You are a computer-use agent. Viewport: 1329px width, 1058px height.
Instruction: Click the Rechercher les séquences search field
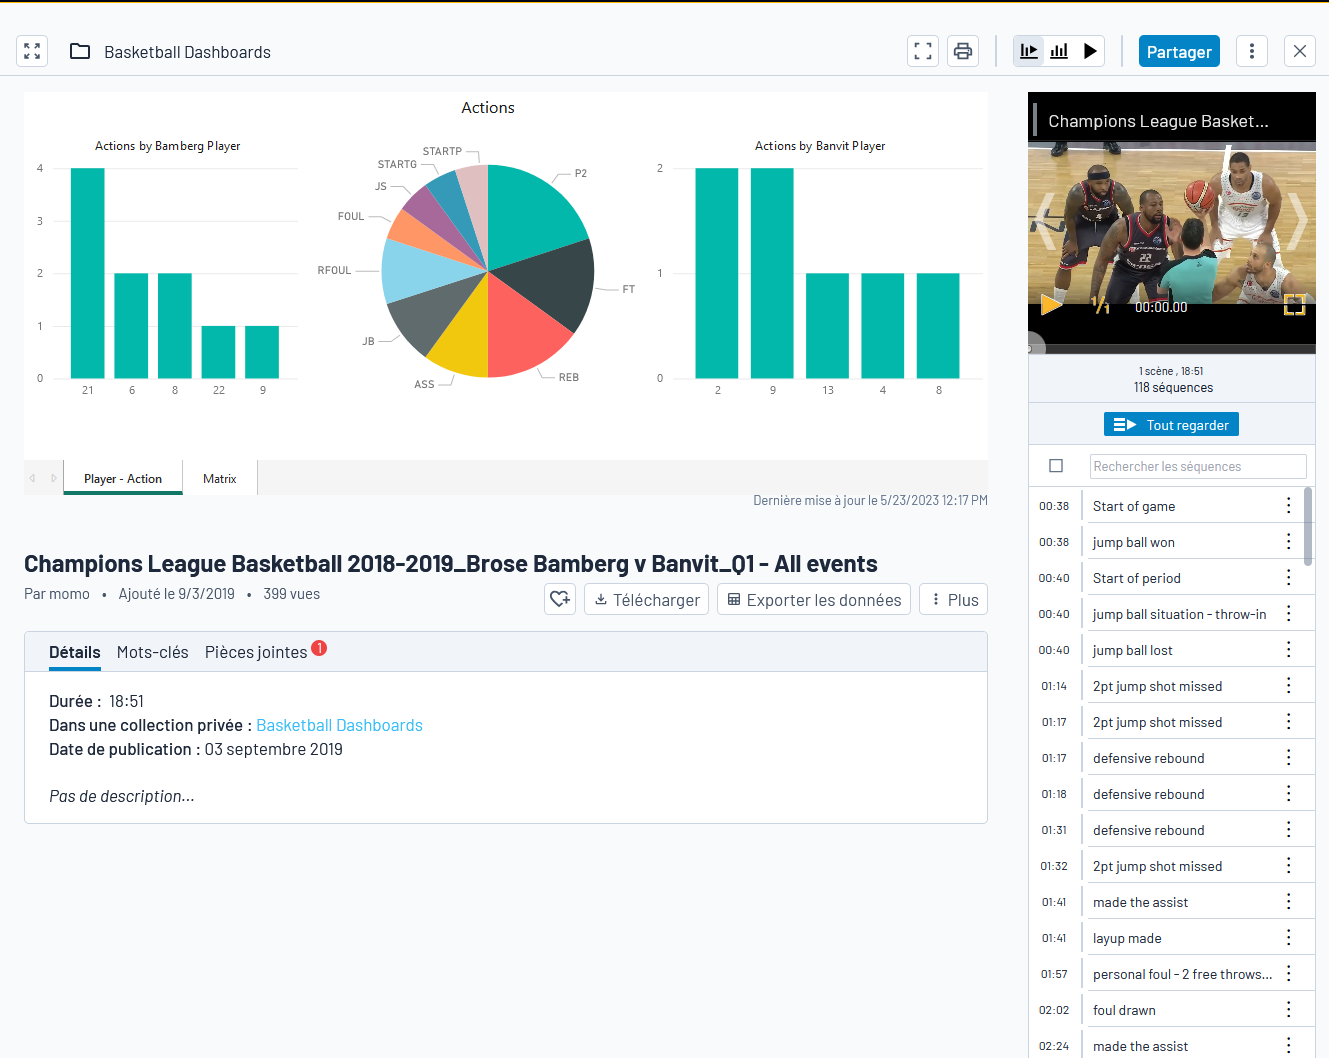(1198, 466)
